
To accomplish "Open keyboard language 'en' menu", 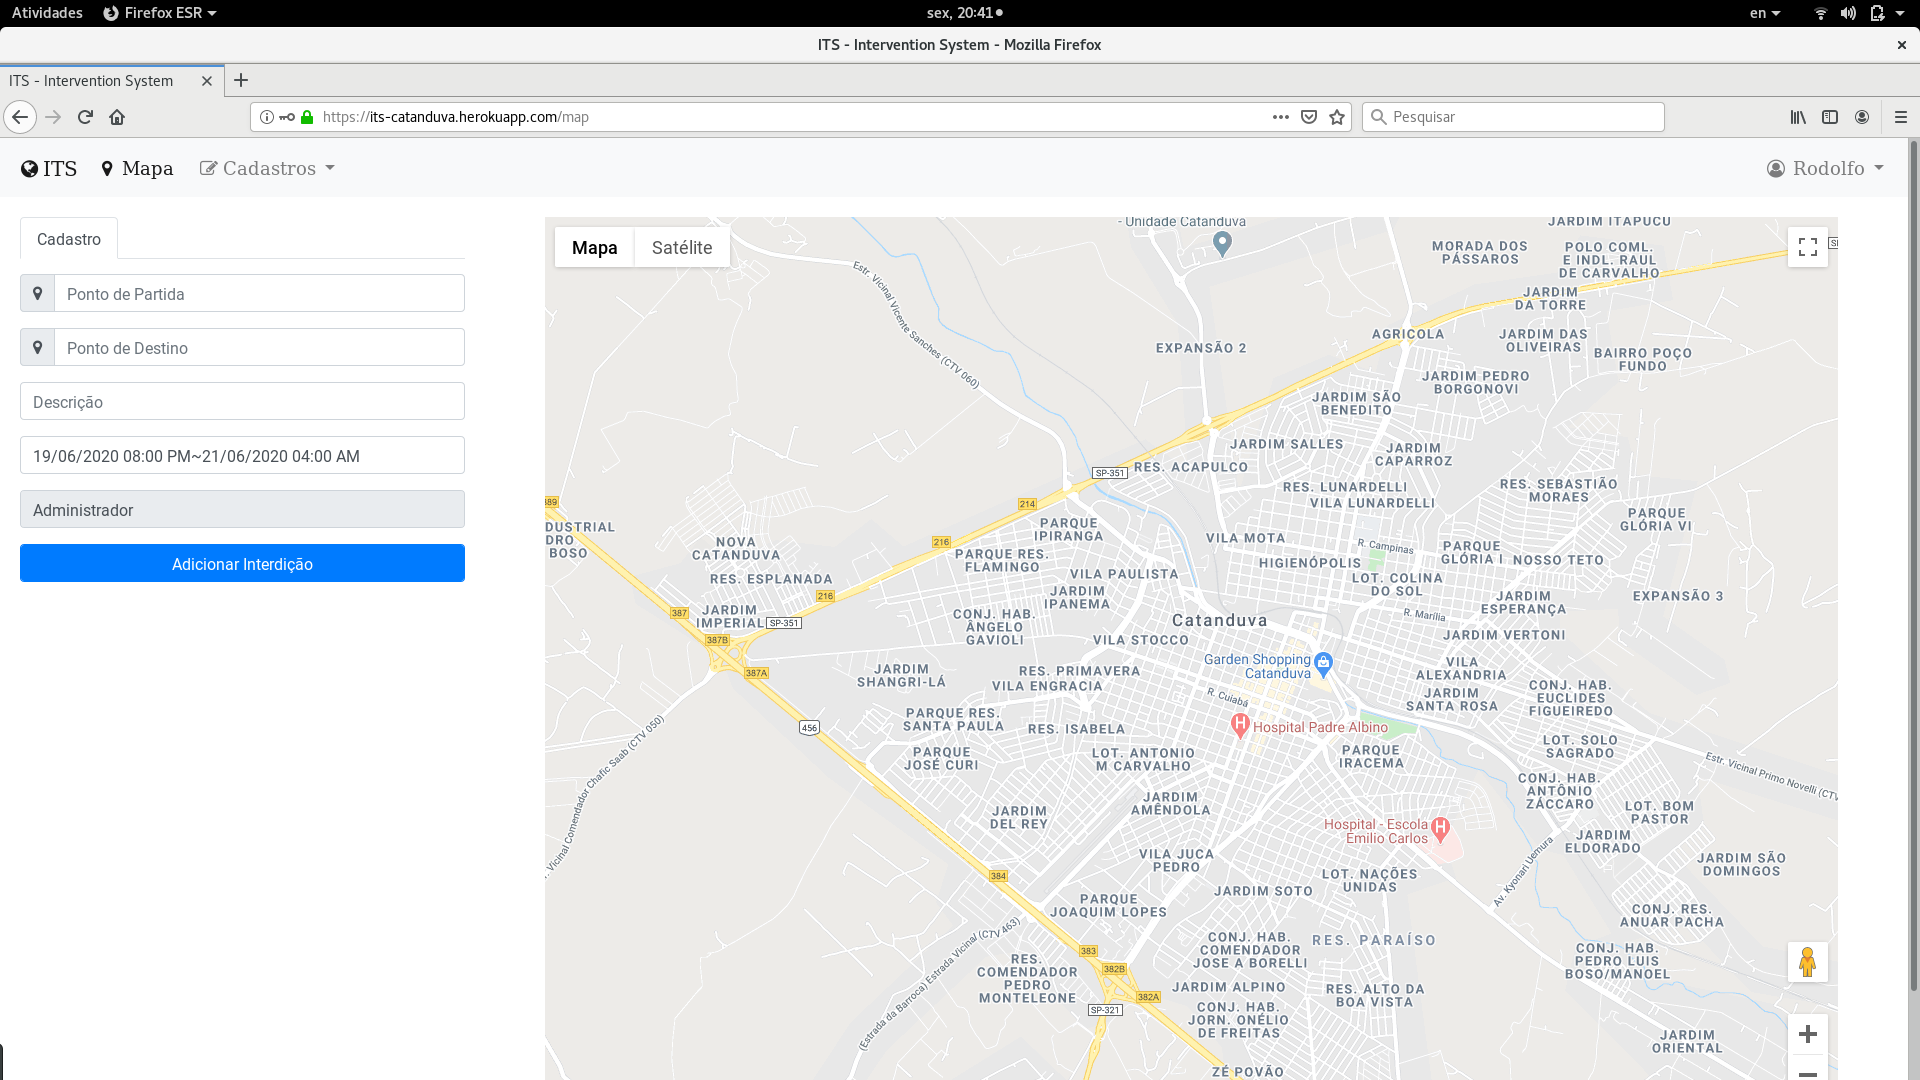I will tap(1764, 13).
